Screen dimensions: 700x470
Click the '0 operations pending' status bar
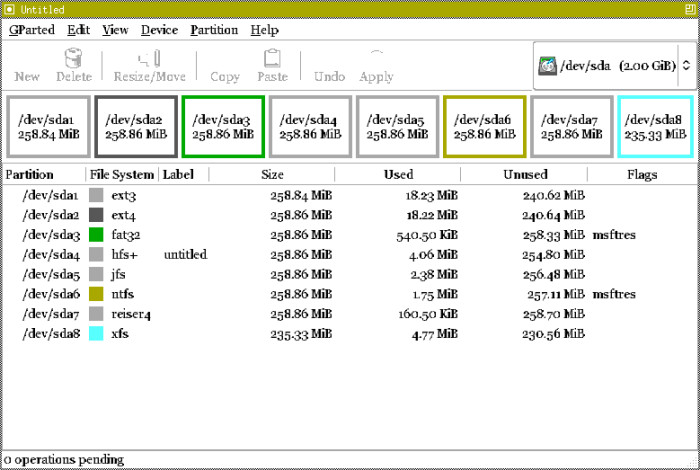[x=64, y=459]
